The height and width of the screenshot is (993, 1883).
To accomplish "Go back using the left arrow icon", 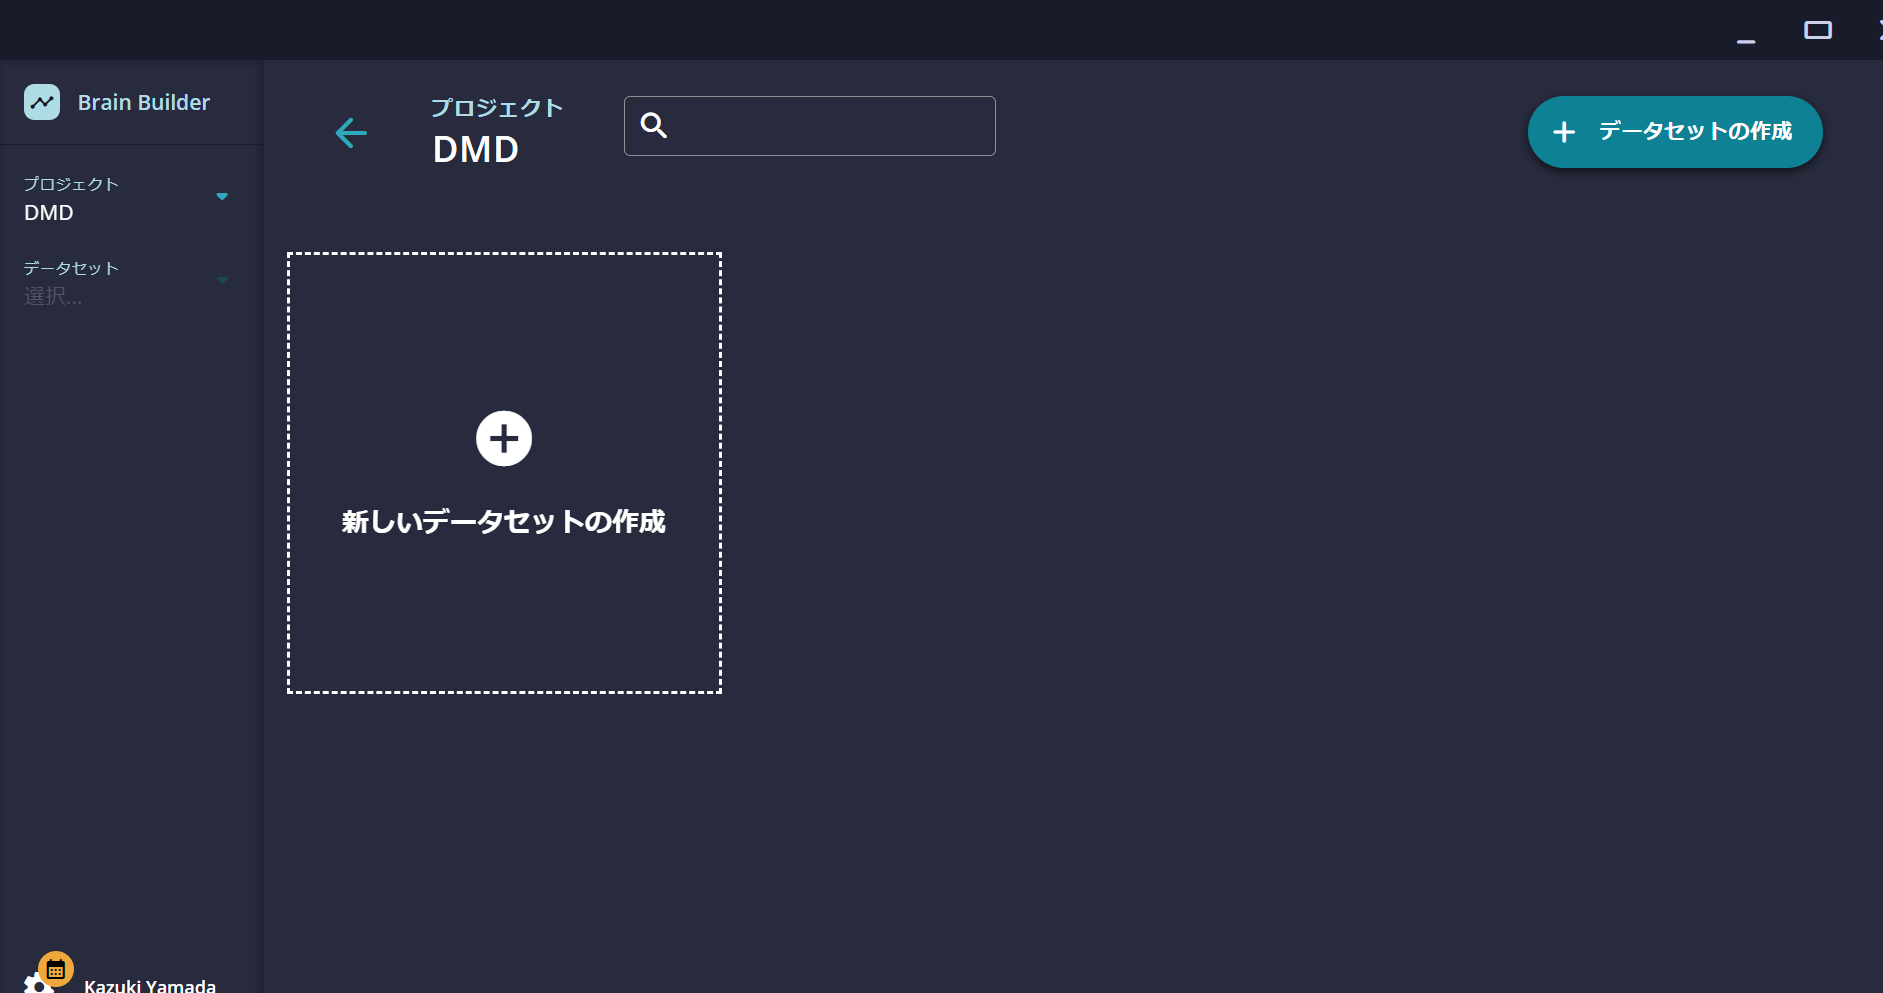I will [351, 132].
